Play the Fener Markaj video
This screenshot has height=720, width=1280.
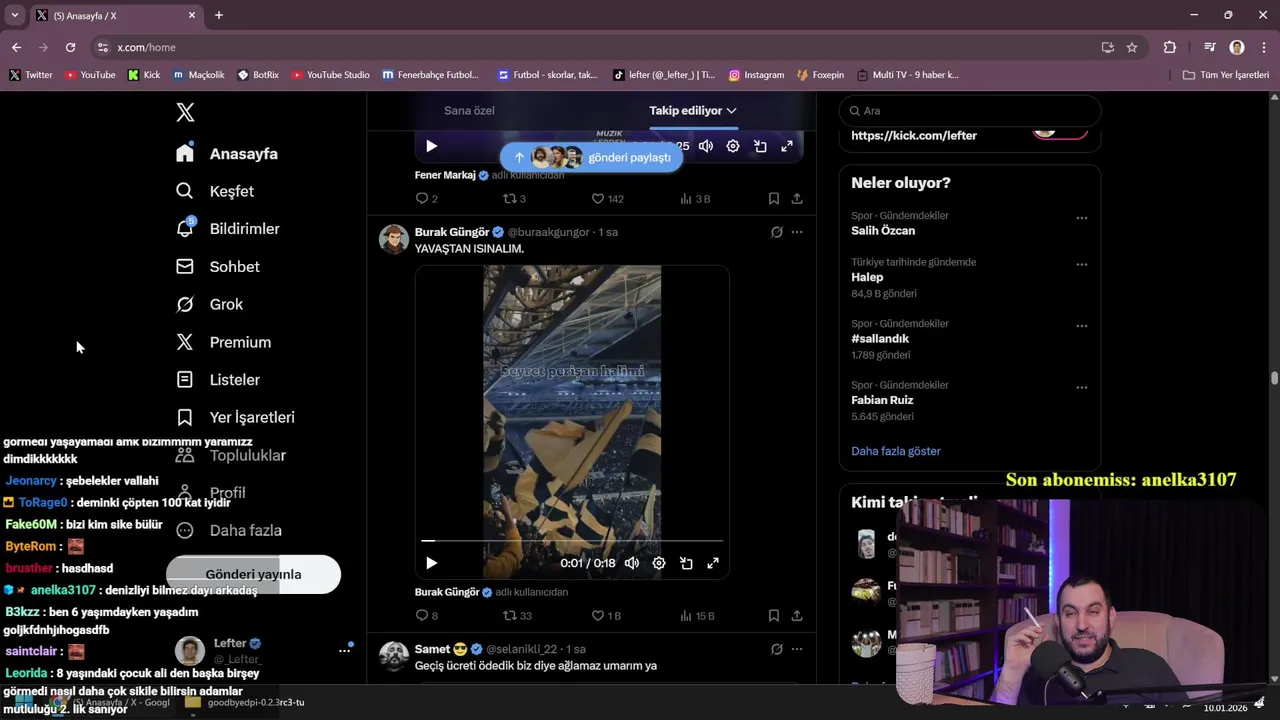tap(431, 146)
